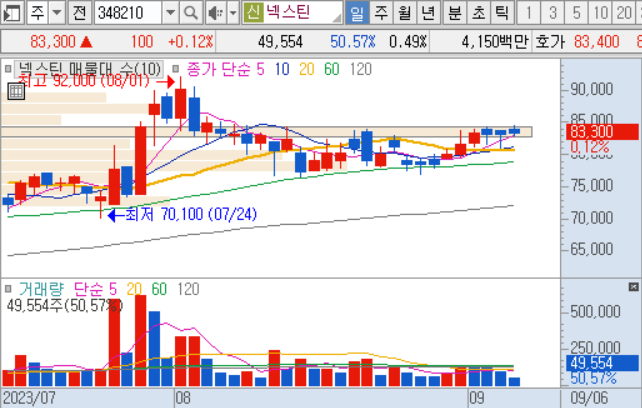Click volume MA 20 legend
This screenshot has width=642, height=408.
(x=134, y=289)
